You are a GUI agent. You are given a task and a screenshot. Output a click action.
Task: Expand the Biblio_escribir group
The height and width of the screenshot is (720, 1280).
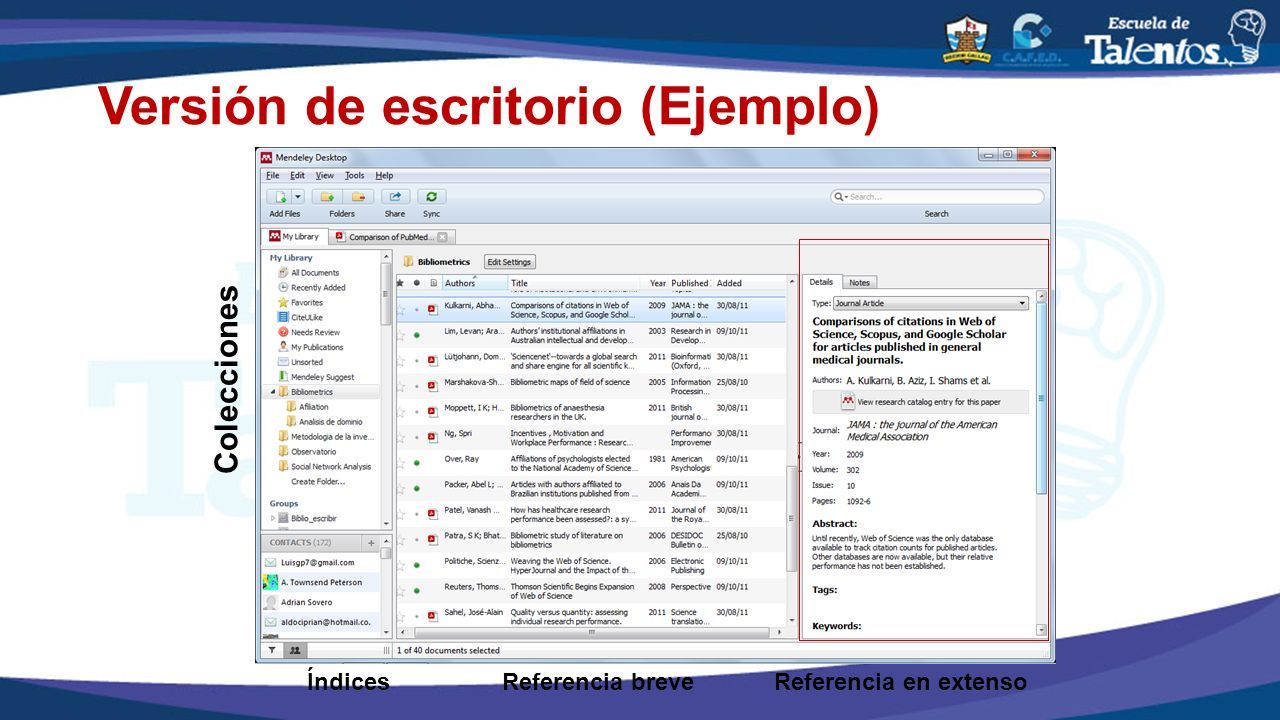pos(273,518)
